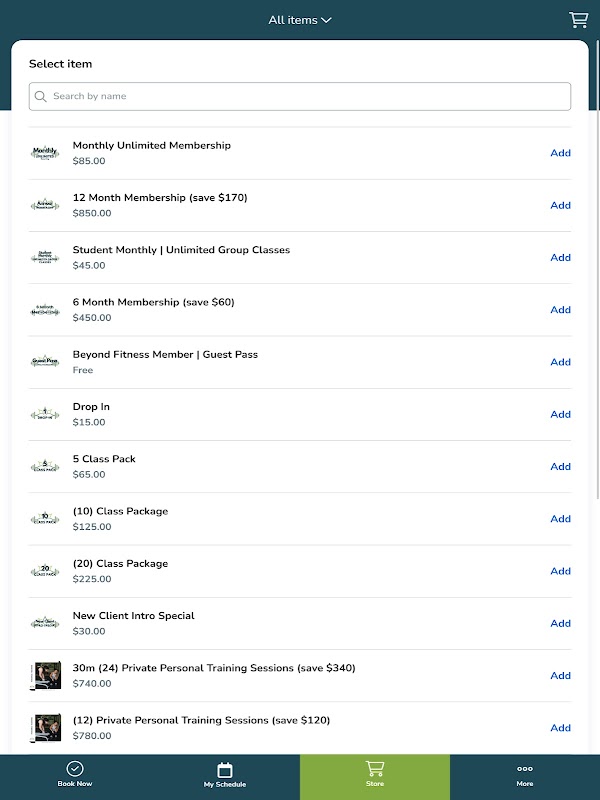600x800 pixels.
Task: Open the shopping cart icon
Action: pyautogui.click(x=578, y=20)
